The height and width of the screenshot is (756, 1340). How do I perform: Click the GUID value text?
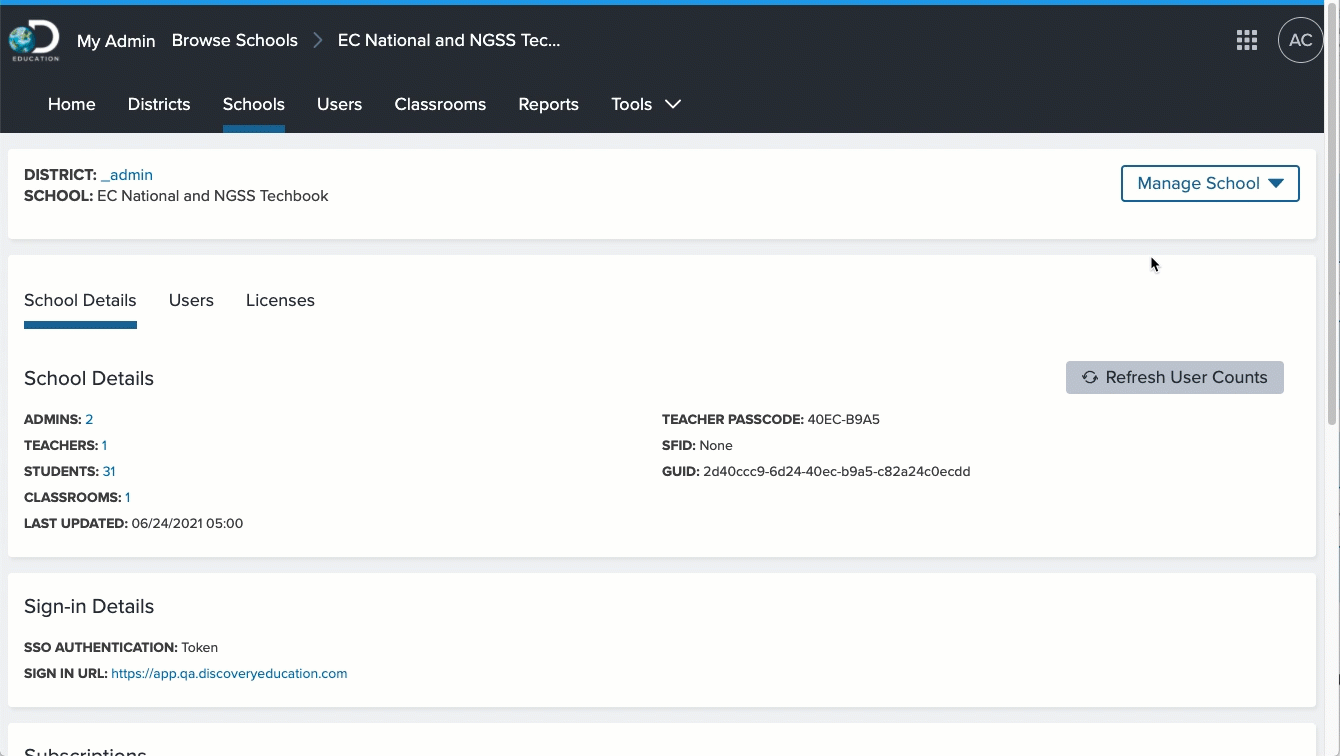[x=837, y=471]
